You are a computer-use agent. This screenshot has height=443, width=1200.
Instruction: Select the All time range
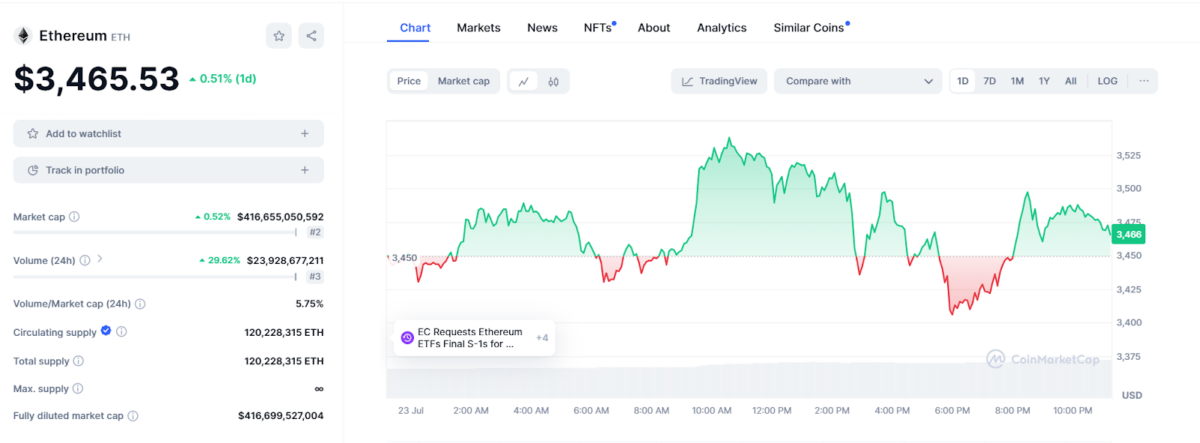(1071, 81)
